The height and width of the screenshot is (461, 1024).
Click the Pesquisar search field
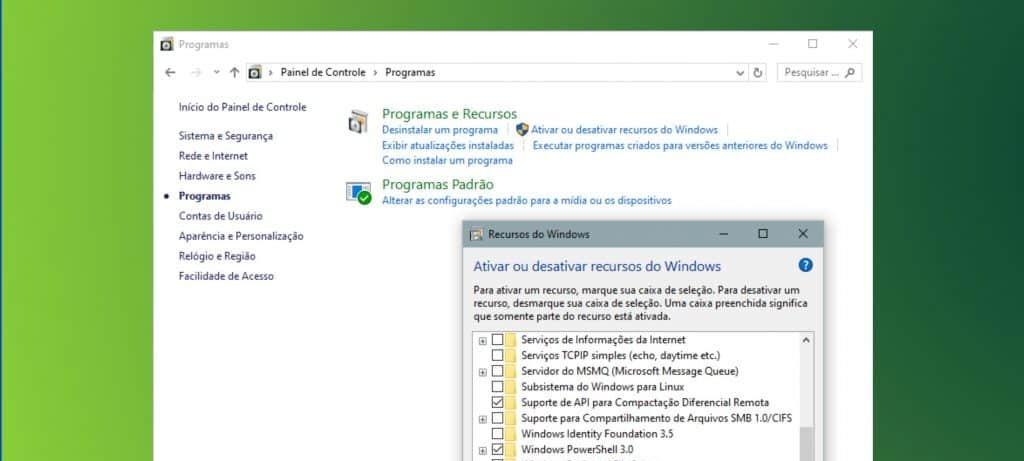coord(810,72)
